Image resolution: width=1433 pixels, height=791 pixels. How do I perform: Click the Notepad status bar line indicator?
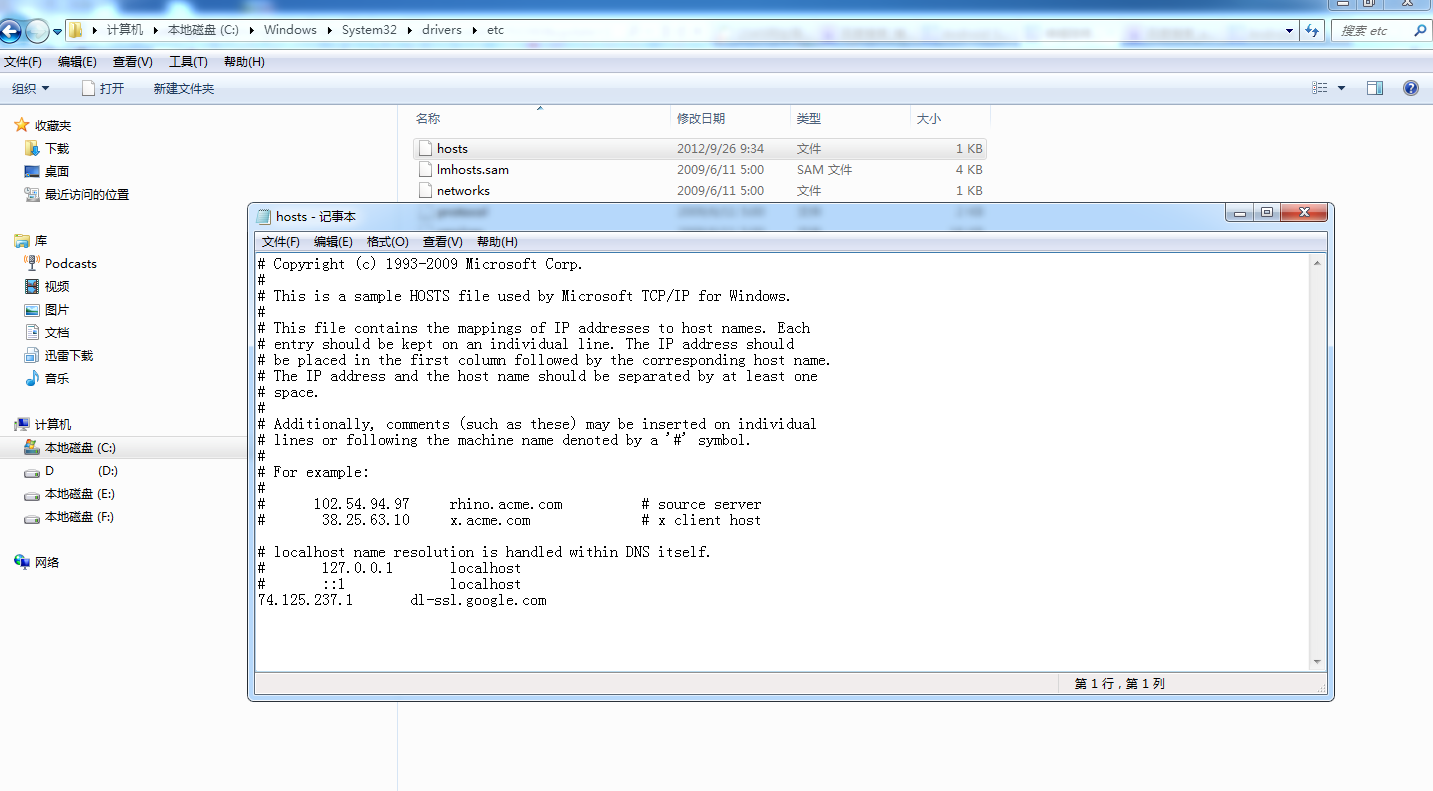(1120, 684)
